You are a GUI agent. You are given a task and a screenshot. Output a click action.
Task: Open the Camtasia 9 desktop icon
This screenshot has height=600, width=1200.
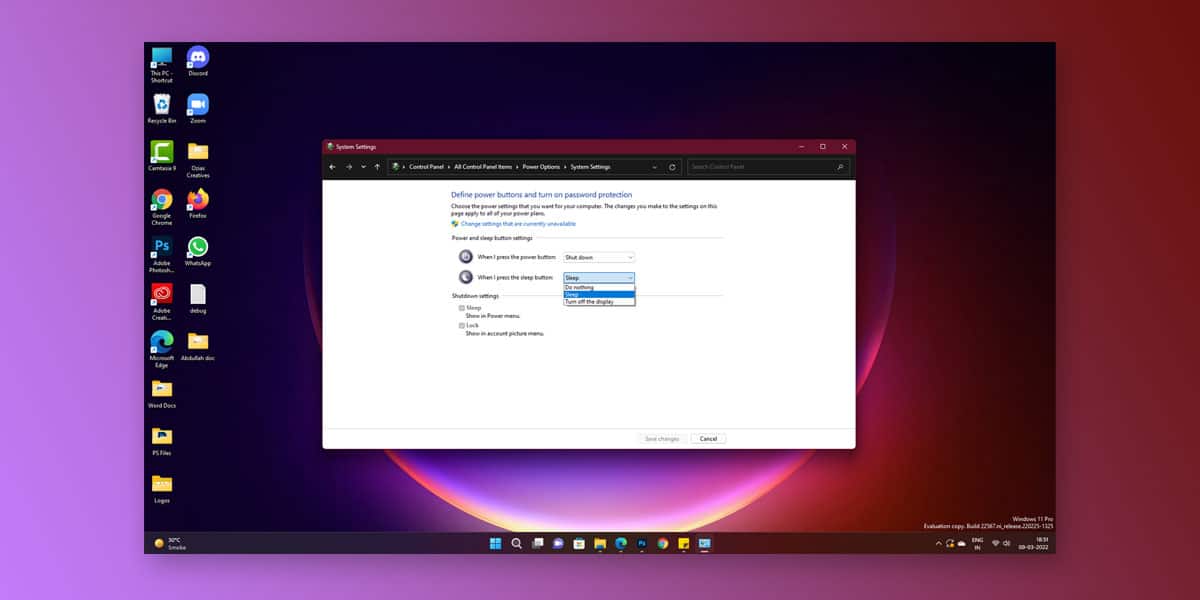(161, 156)
